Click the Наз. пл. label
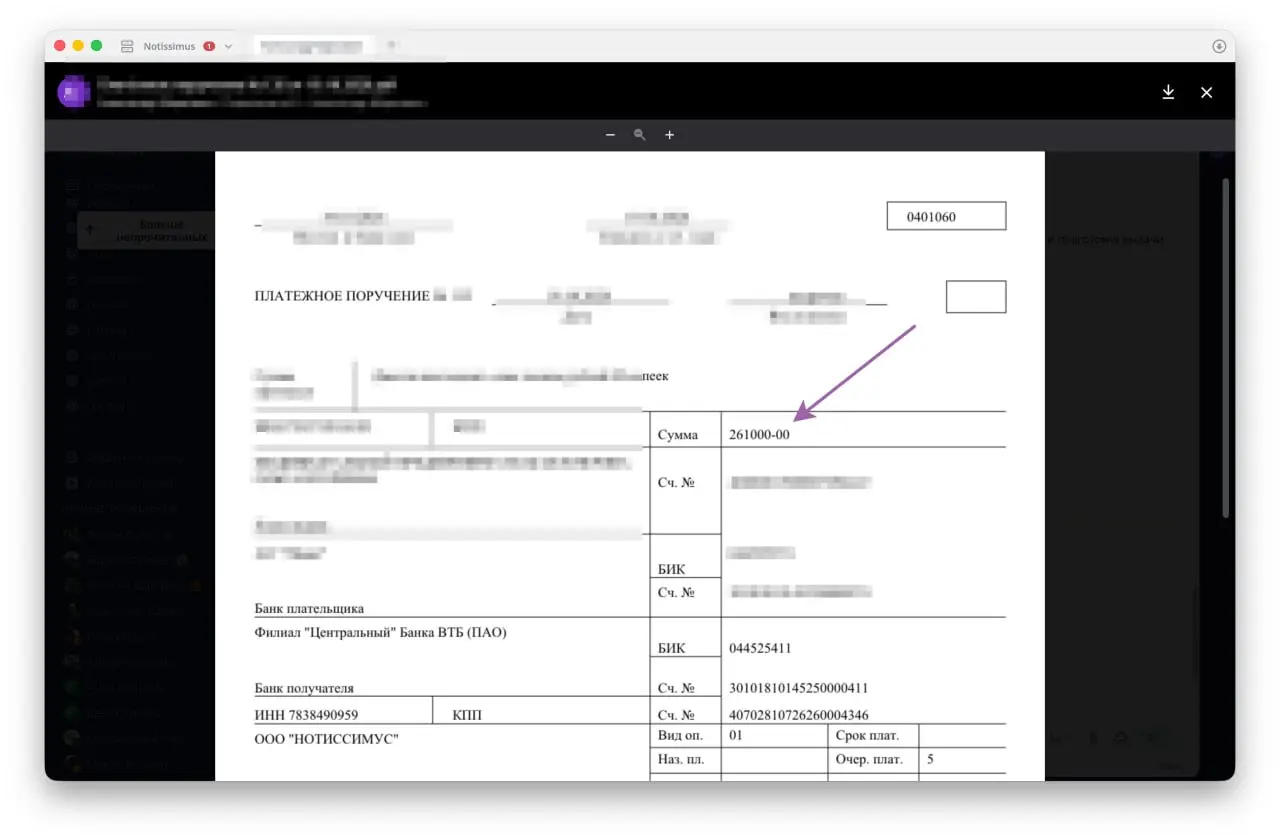The width and height of the screenshot is (1280, 840). pos(681,759)
